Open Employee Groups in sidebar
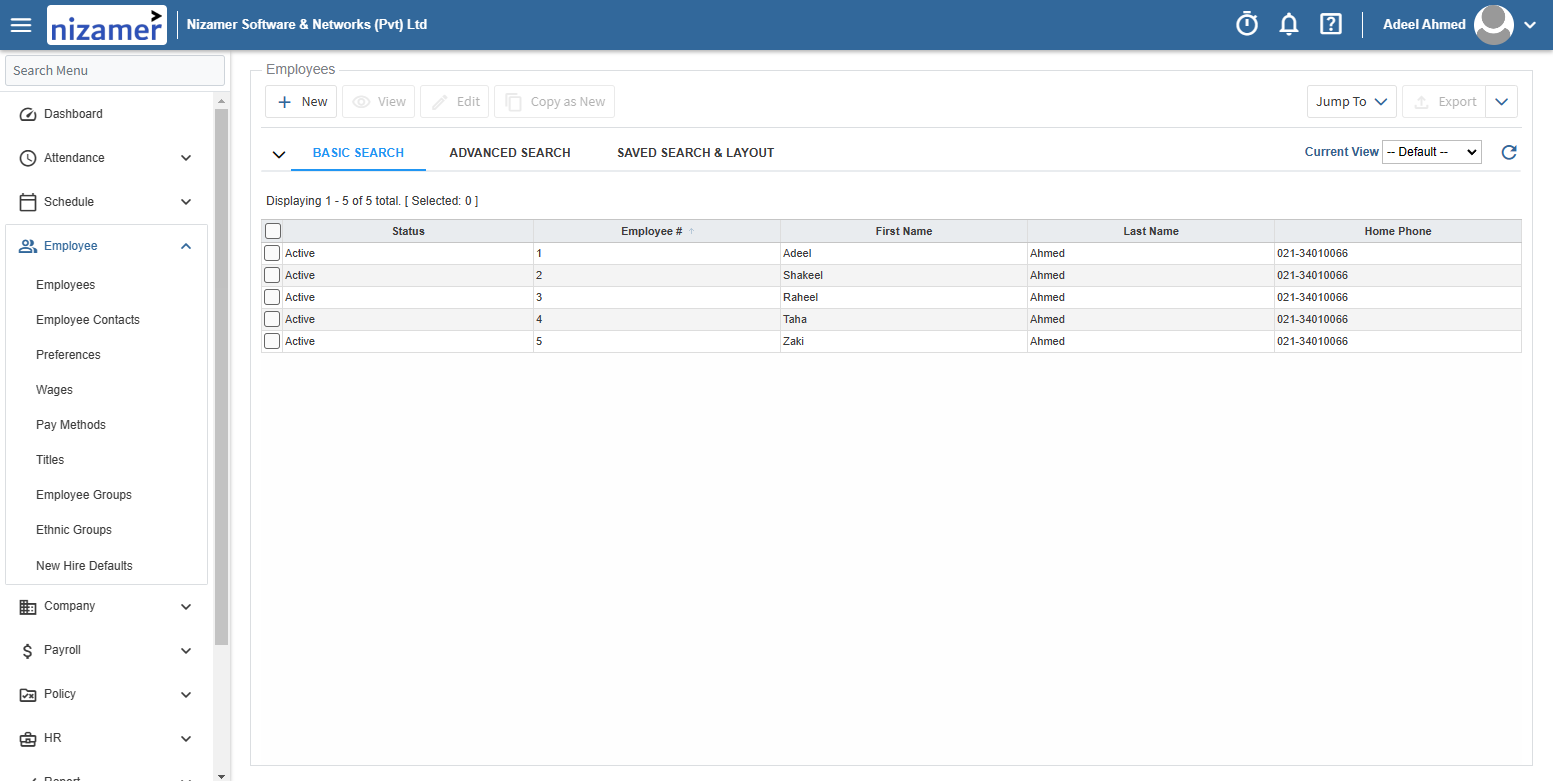 84,495
